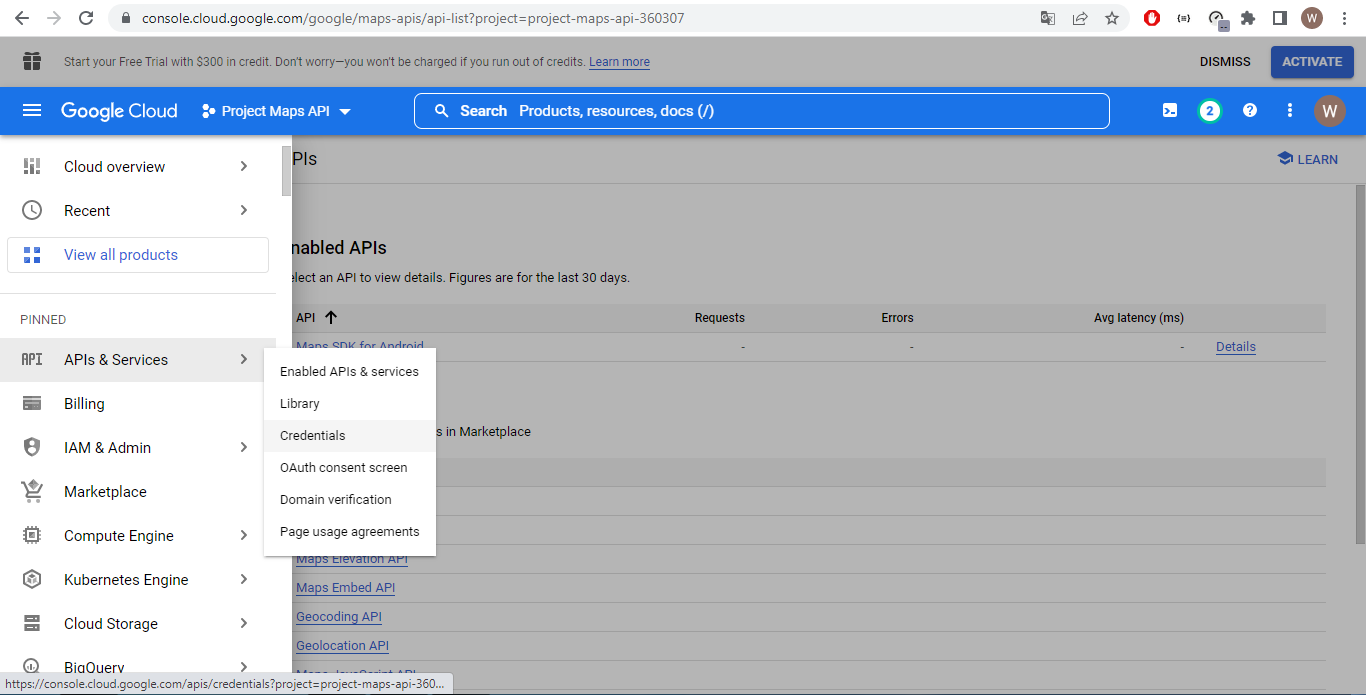Open the LEARN panel button
This screenshot has height=695, width=1366.
point(1308,159)
